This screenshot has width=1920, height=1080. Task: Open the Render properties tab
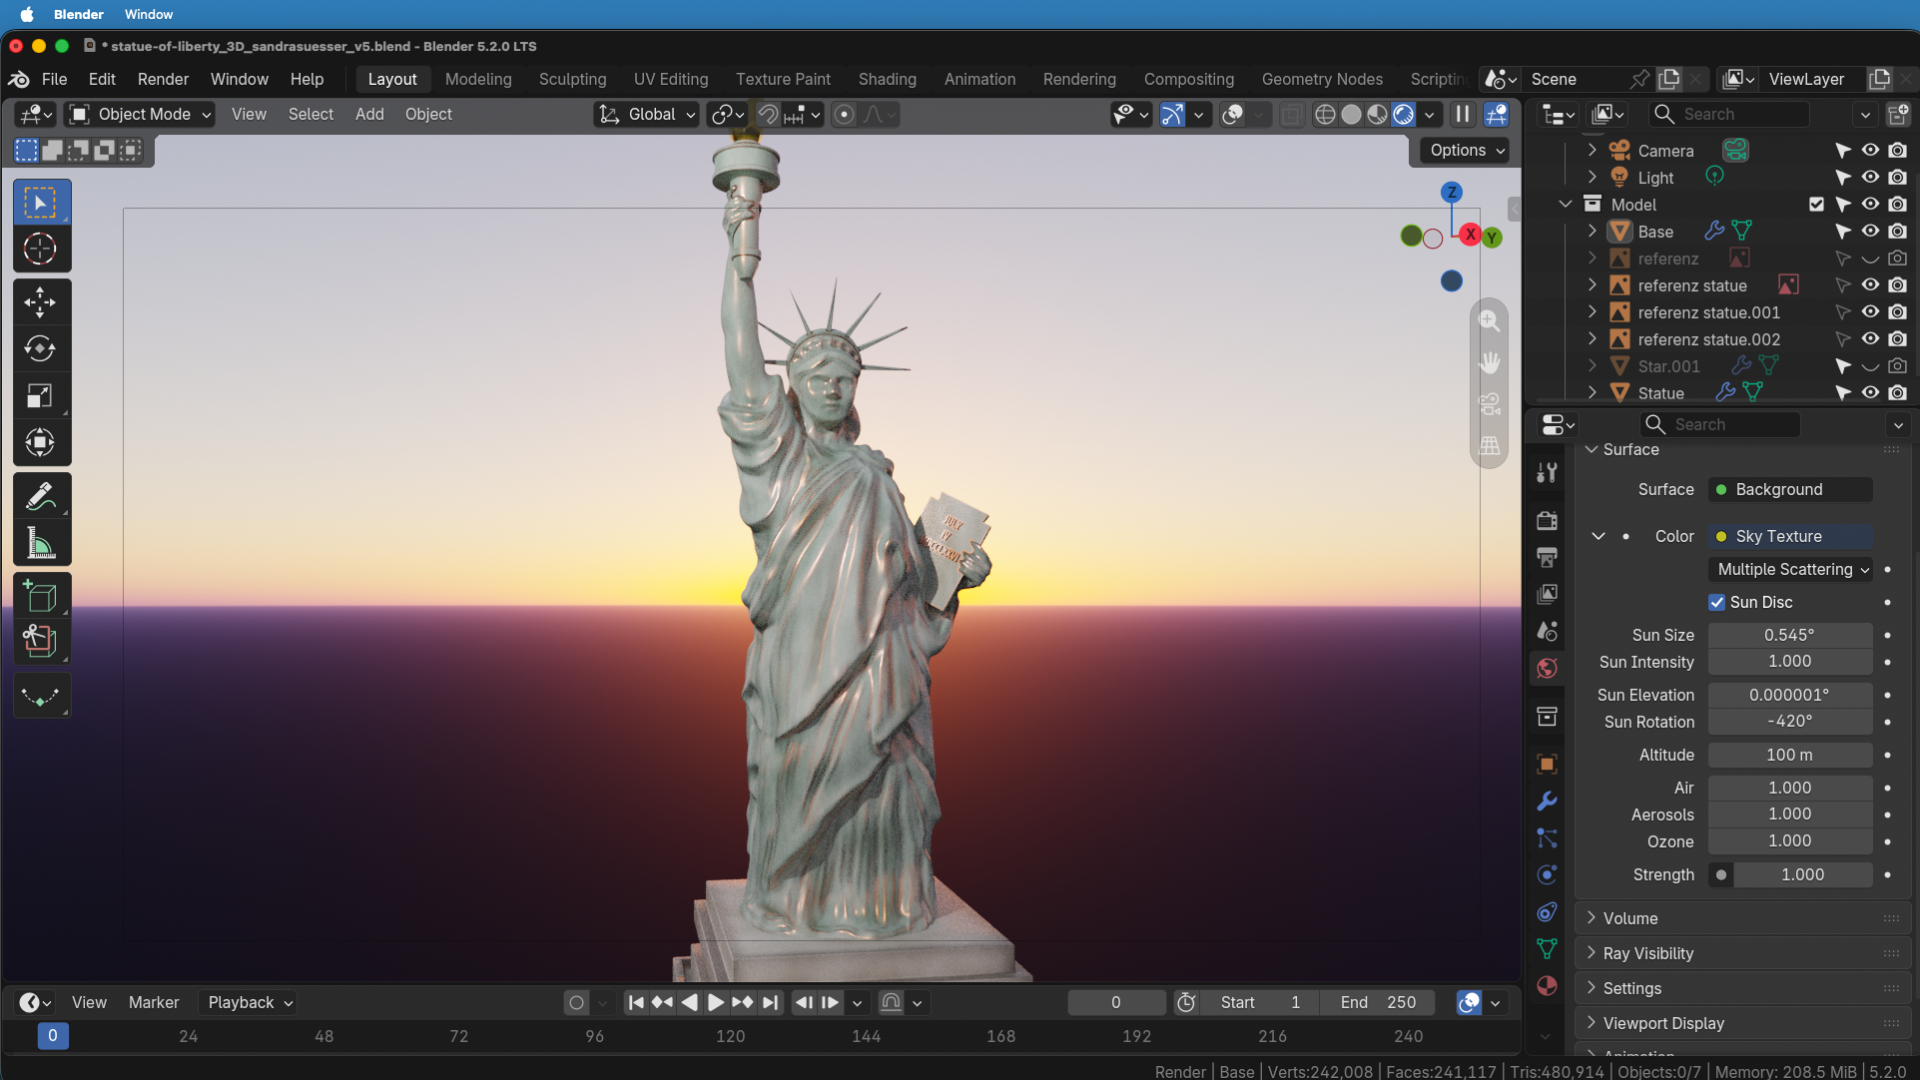tap(1547, 520)
